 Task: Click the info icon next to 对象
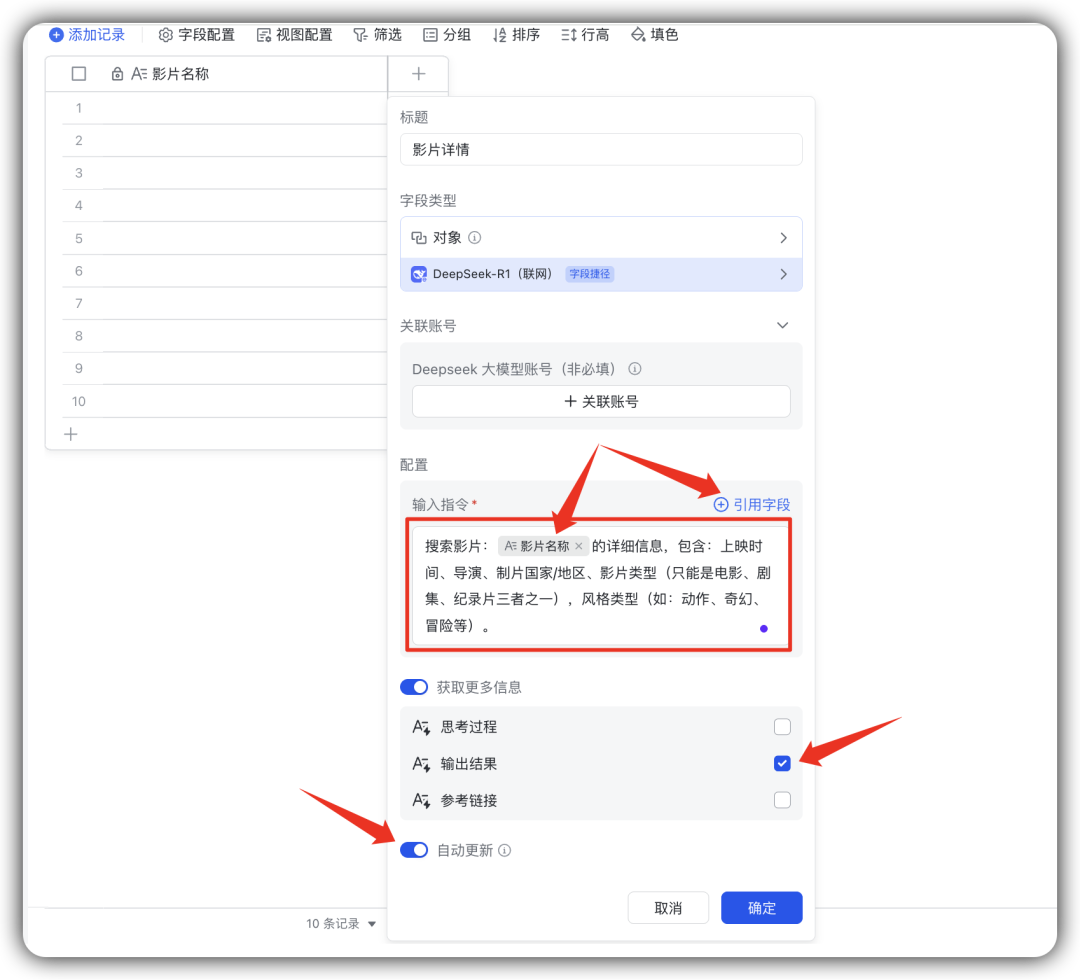(475, 238)
